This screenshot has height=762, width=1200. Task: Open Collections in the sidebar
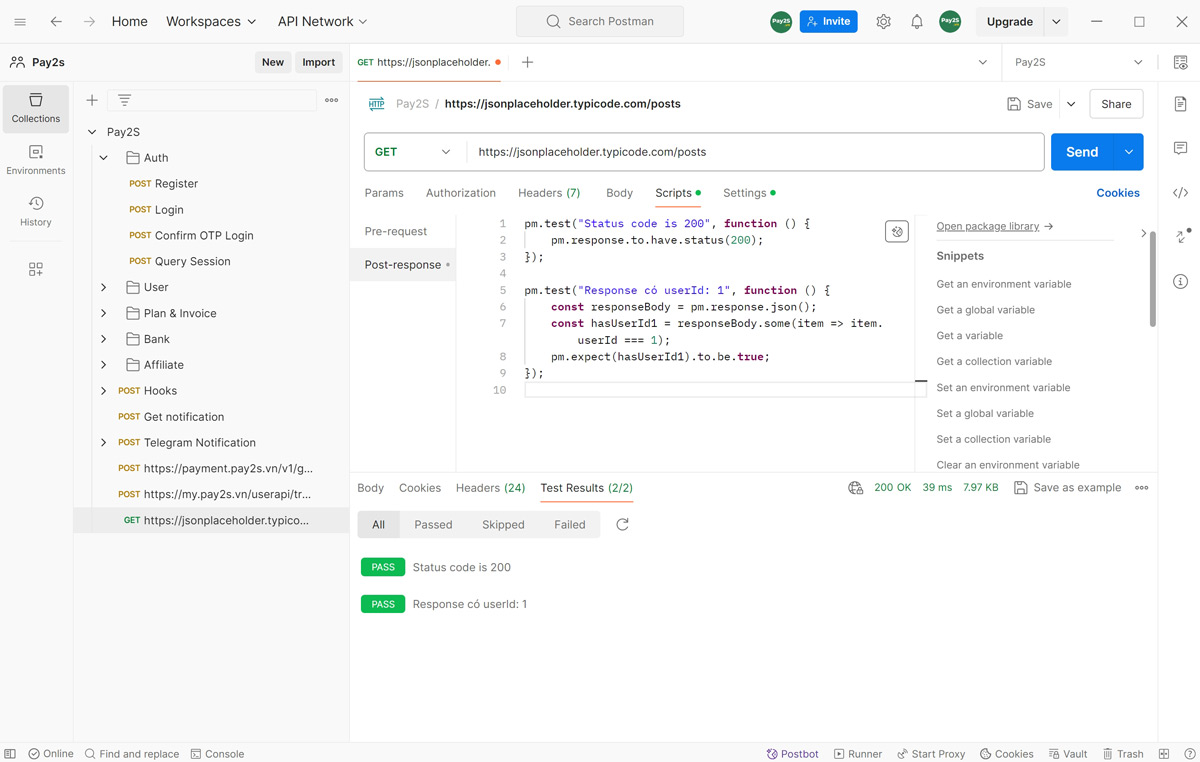click(36, 108)
